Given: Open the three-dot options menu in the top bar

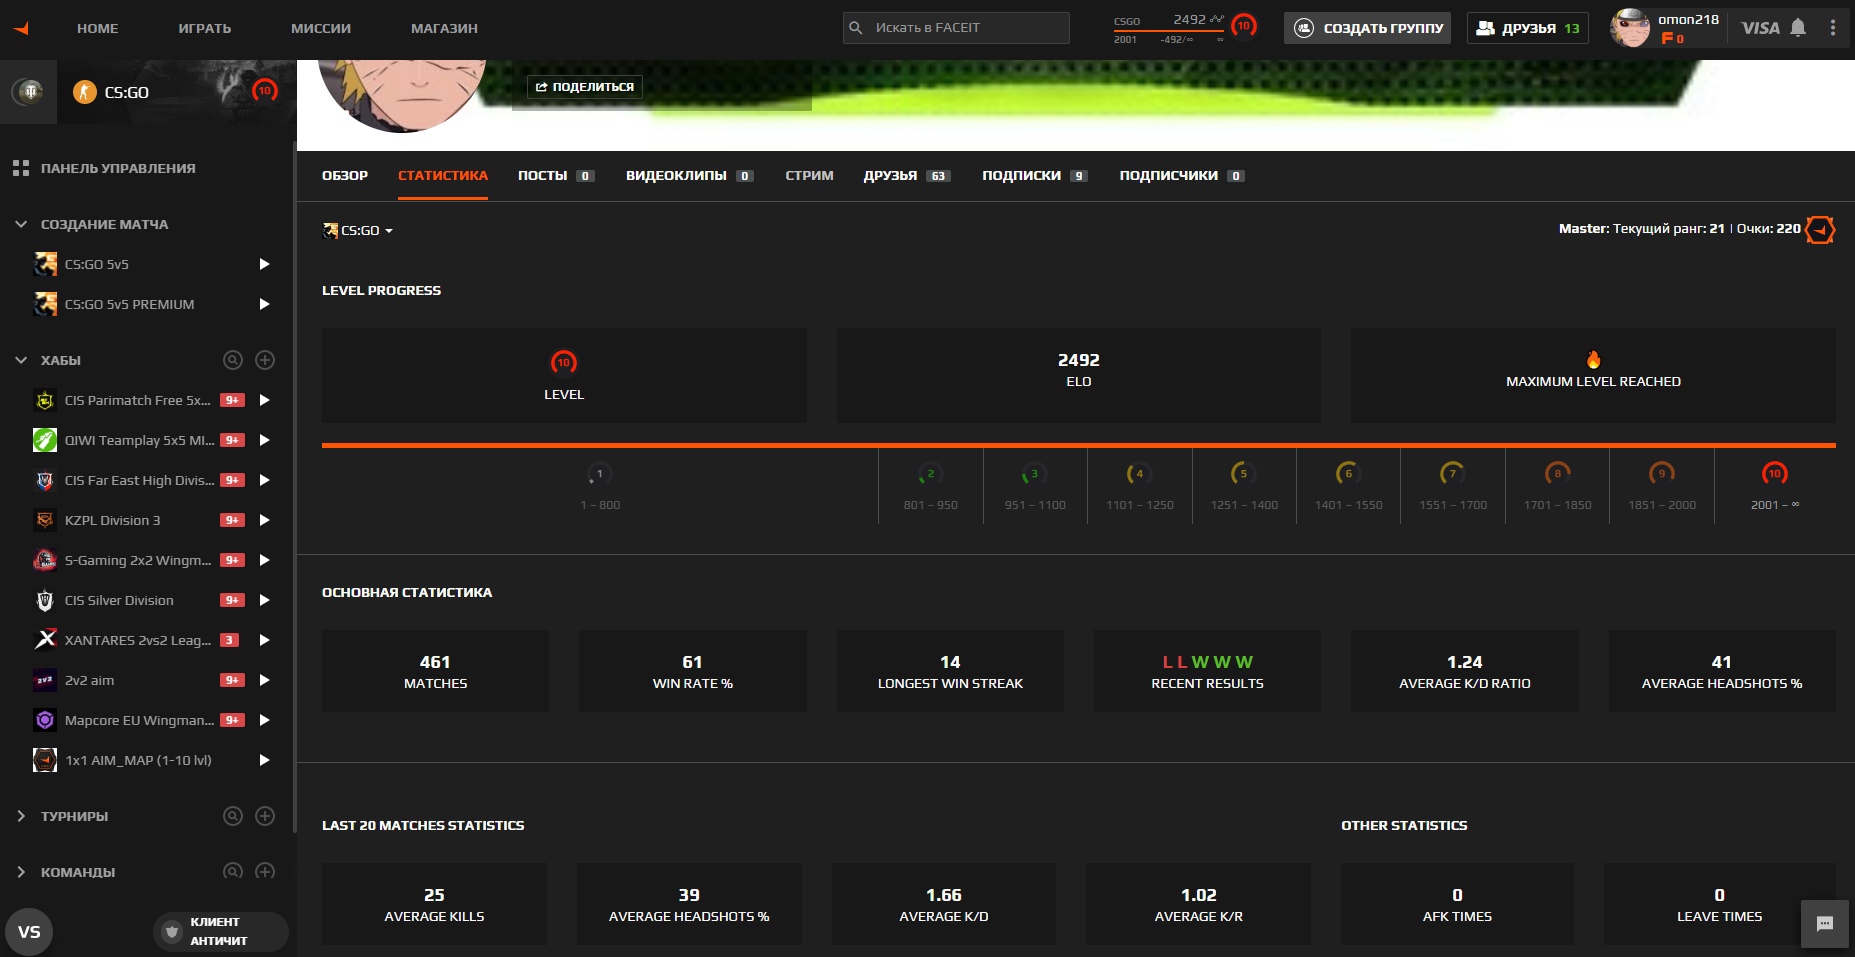Looking at the screenshot, I should coord(1833,28).
